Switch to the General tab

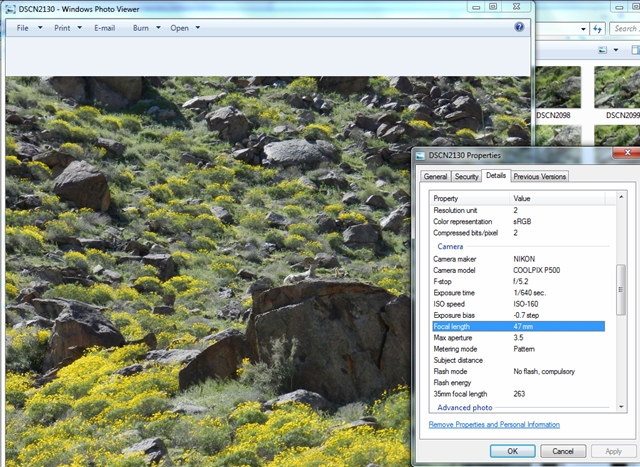point(435,176)
